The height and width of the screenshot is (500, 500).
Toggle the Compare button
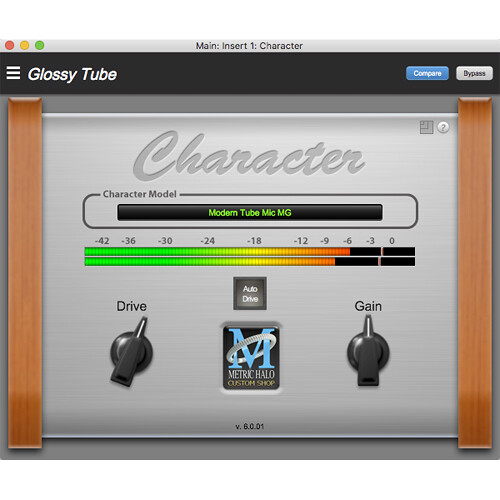(x=427, y=73)
